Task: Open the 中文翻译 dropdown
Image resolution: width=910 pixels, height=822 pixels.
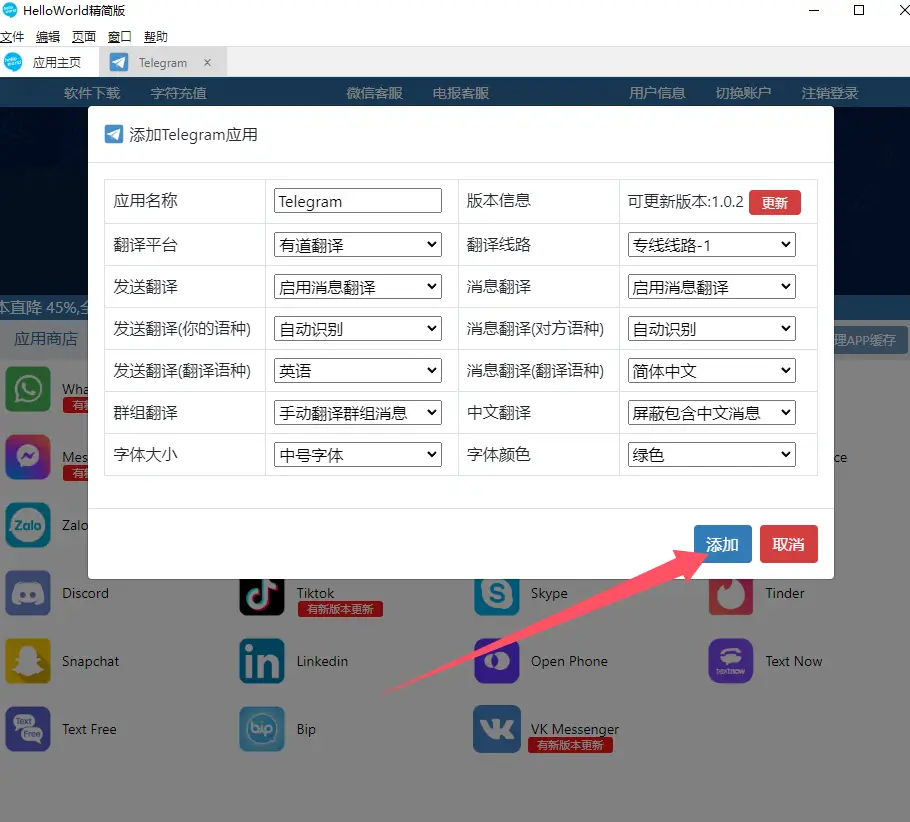Action: tap(712, 412)
